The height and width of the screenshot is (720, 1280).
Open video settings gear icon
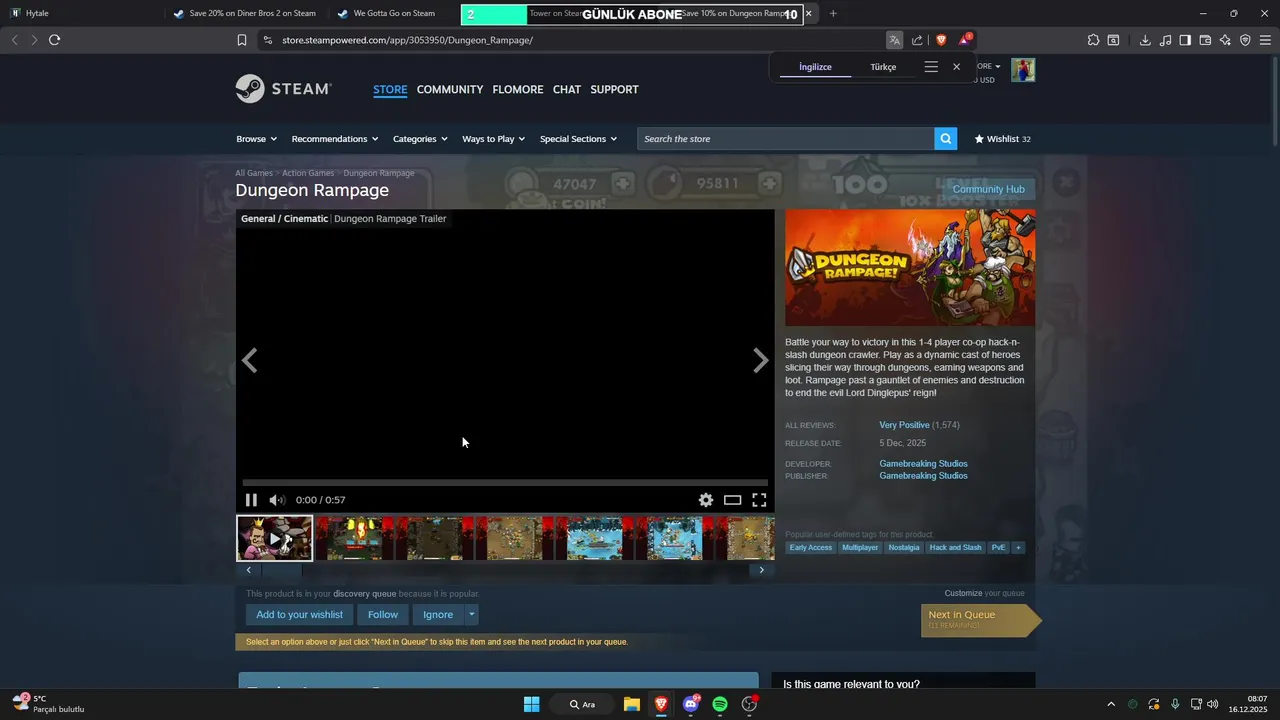tap(706, 500)
